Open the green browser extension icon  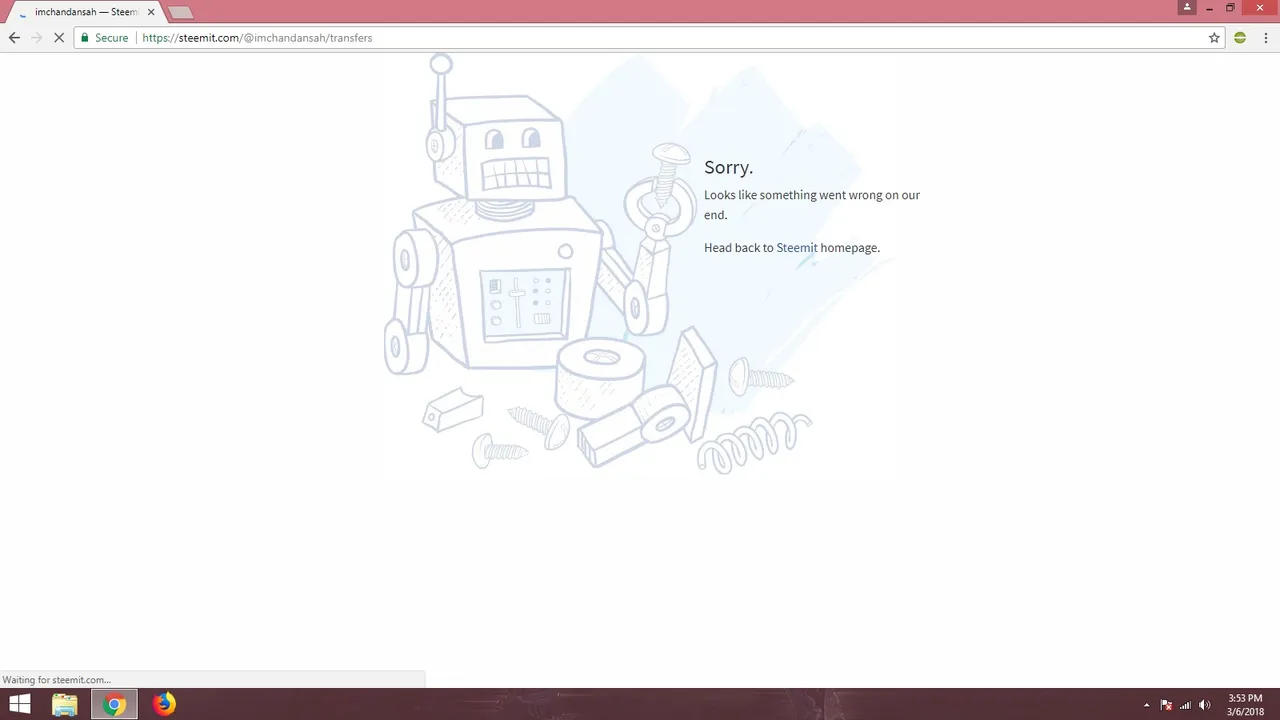tap(1240, 38)
